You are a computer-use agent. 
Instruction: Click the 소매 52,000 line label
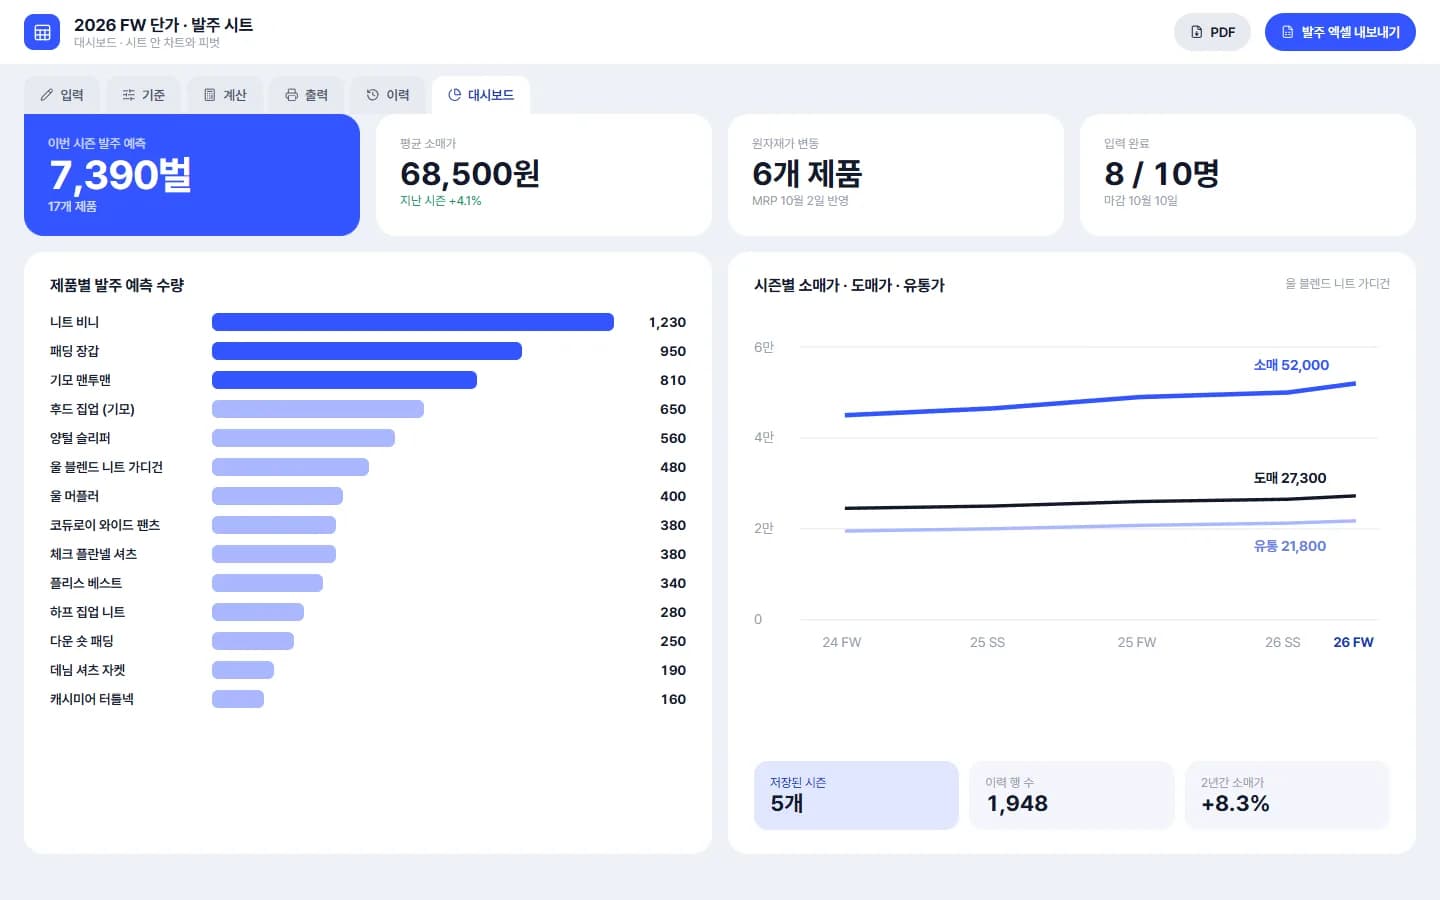point(1291,365)
